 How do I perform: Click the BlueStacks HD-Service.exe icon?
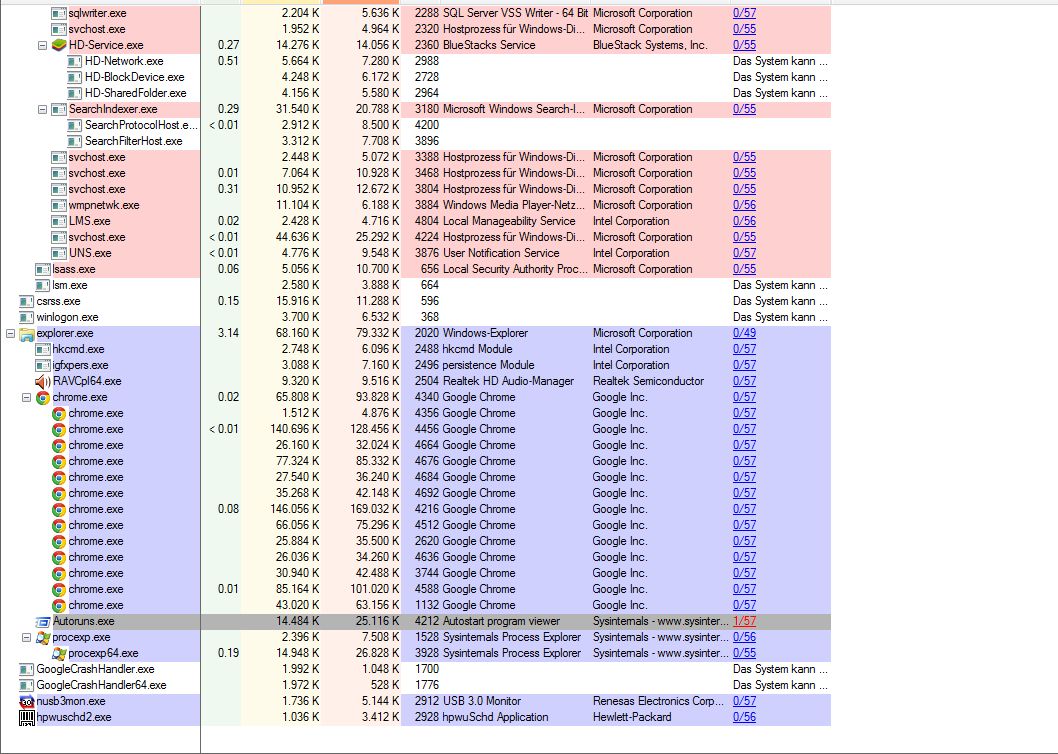pyautogui.click(x=59, y=45)
